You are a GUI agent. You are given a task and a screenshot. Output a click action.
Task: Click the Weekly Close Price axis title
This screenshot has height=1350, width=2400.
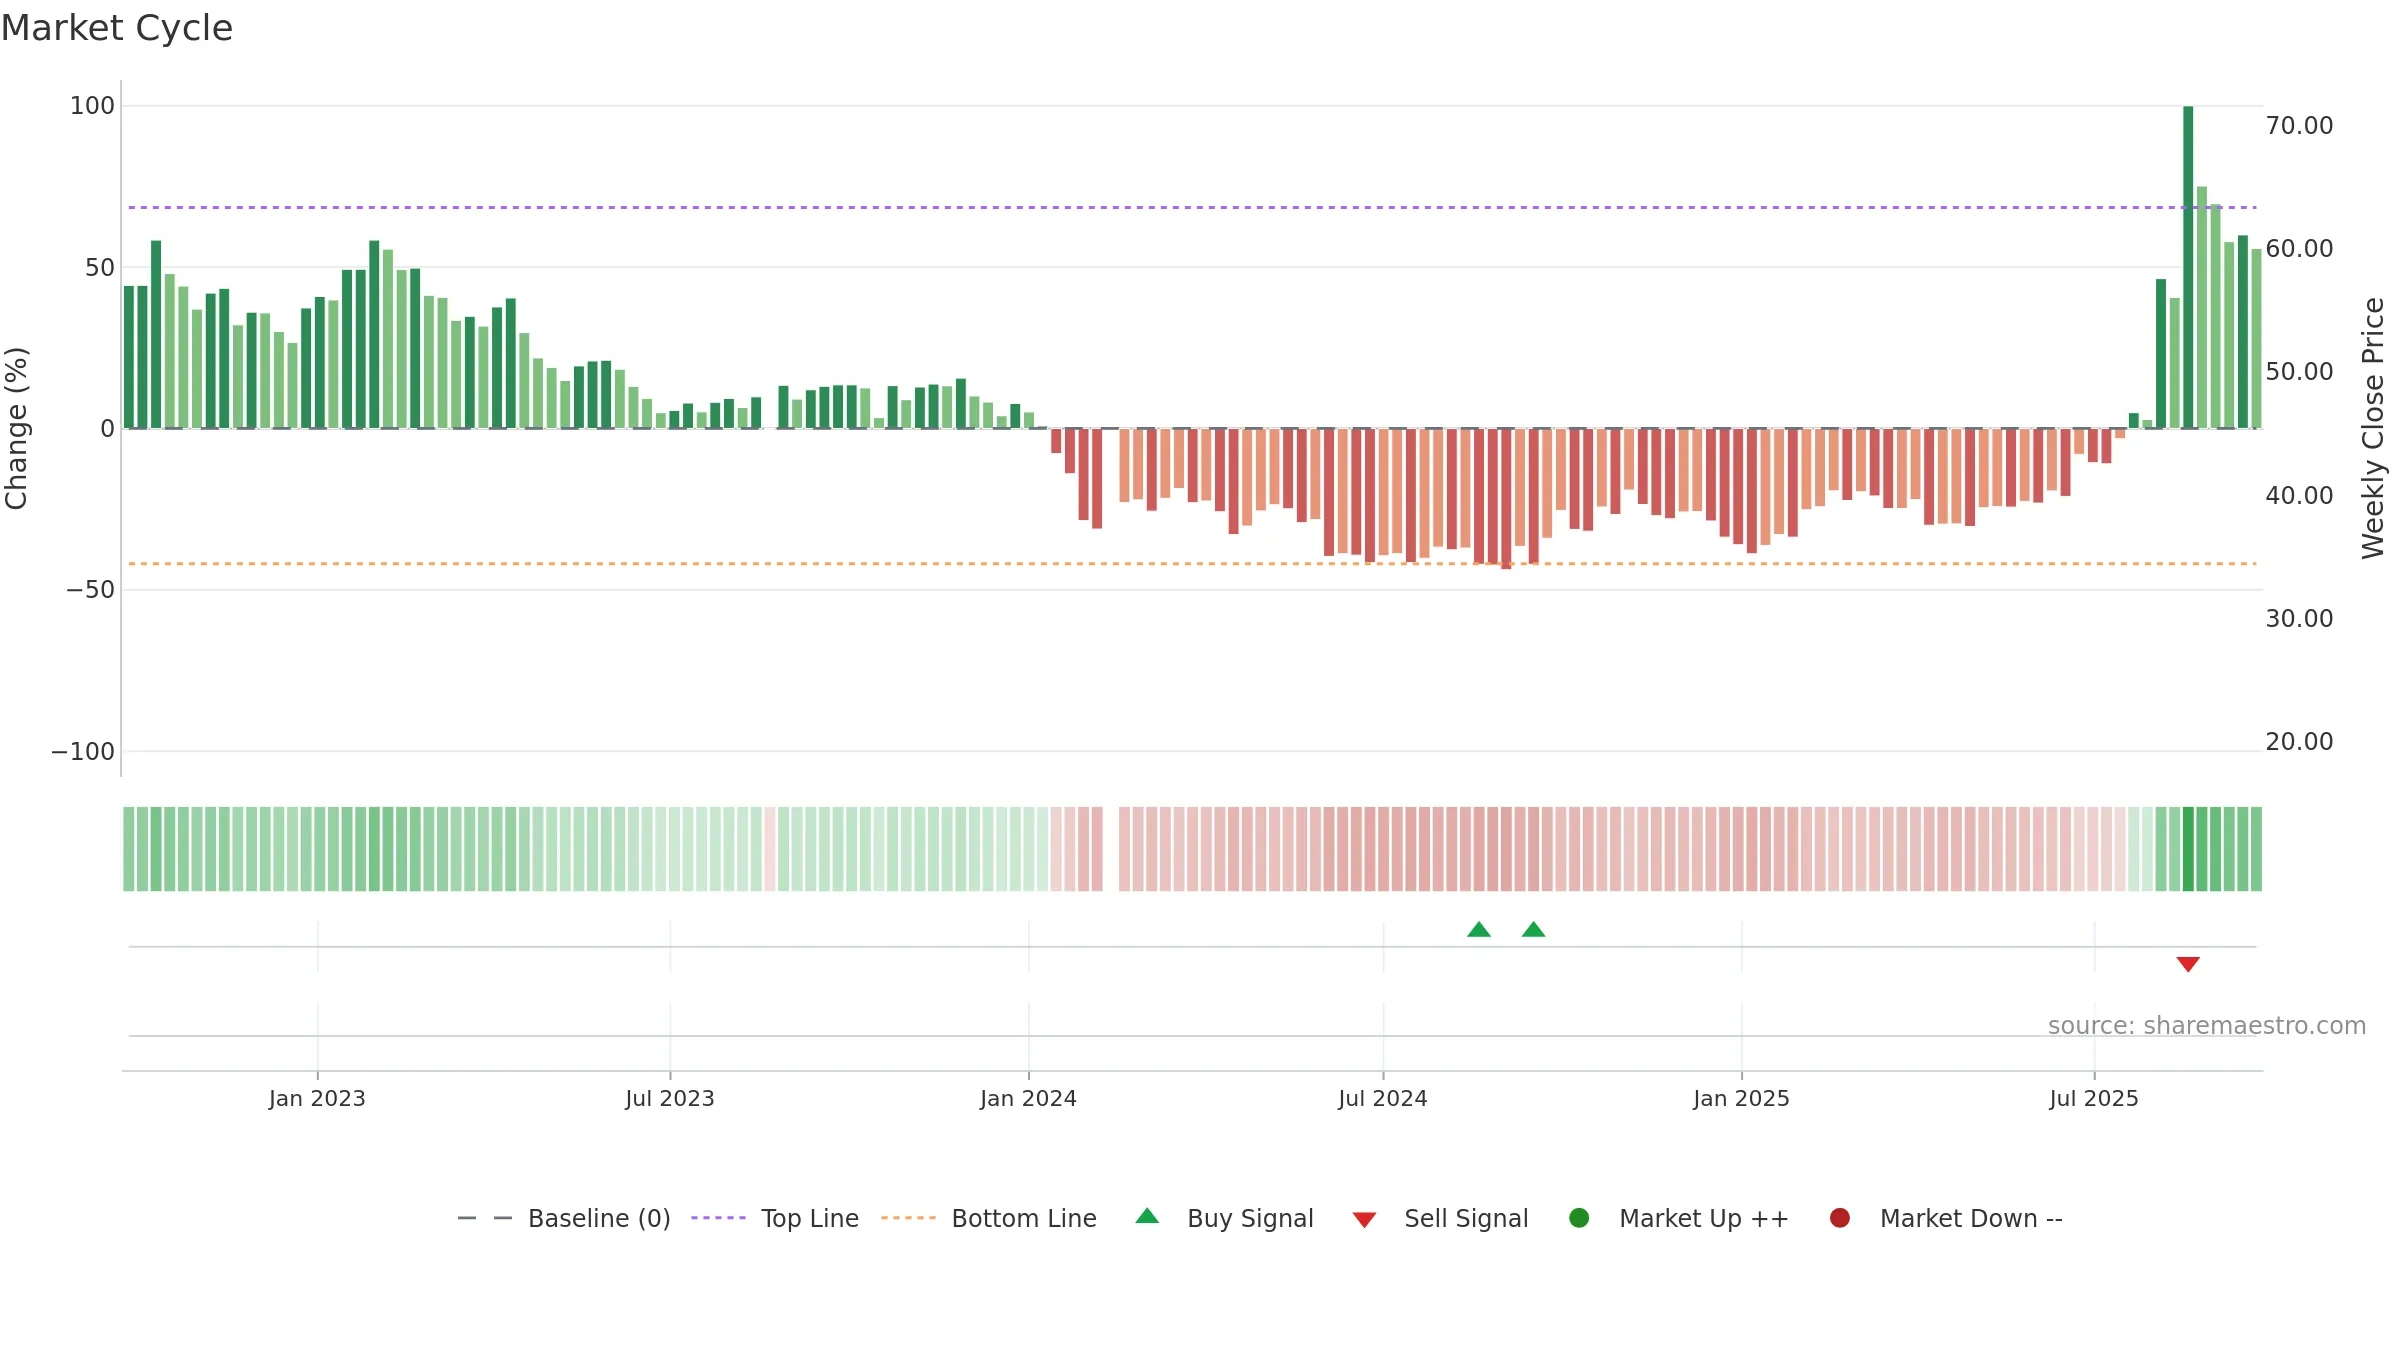tap(2373, 428)
